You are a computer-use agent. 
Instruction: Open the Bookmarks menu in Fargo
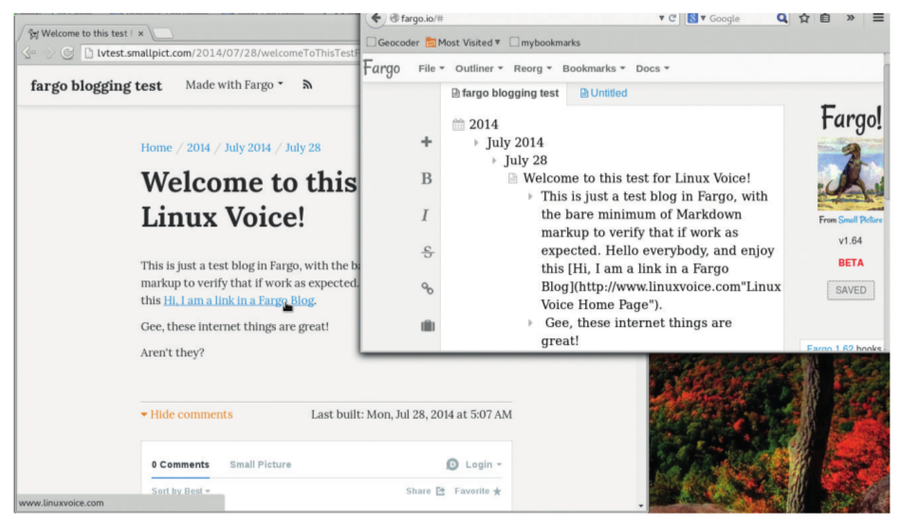point(593,68)
